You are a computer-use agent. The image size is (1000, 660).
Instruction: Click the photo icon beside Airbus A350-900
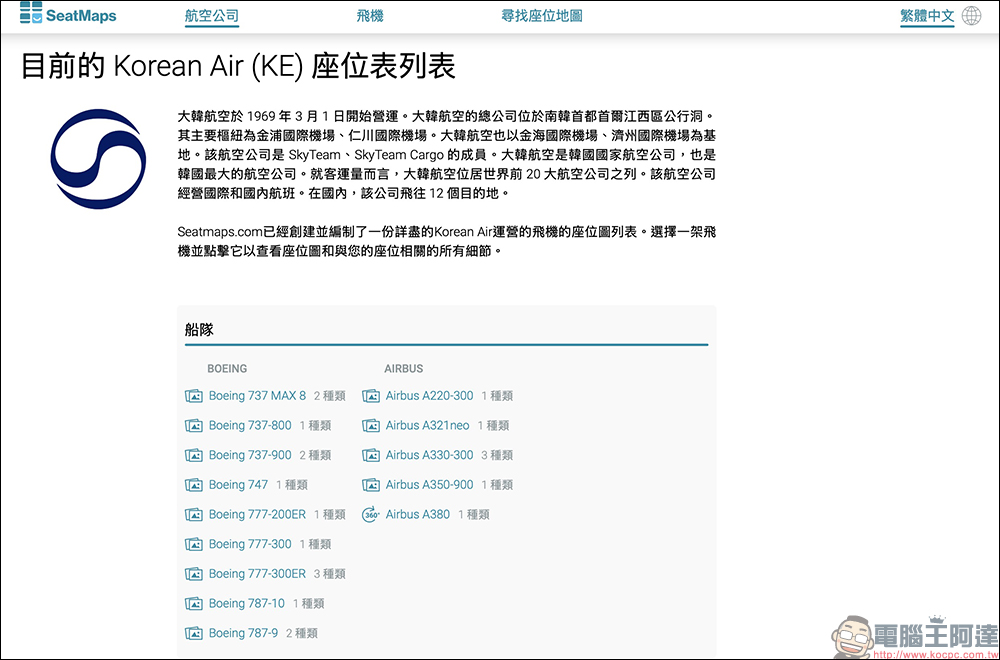(371, 485)
